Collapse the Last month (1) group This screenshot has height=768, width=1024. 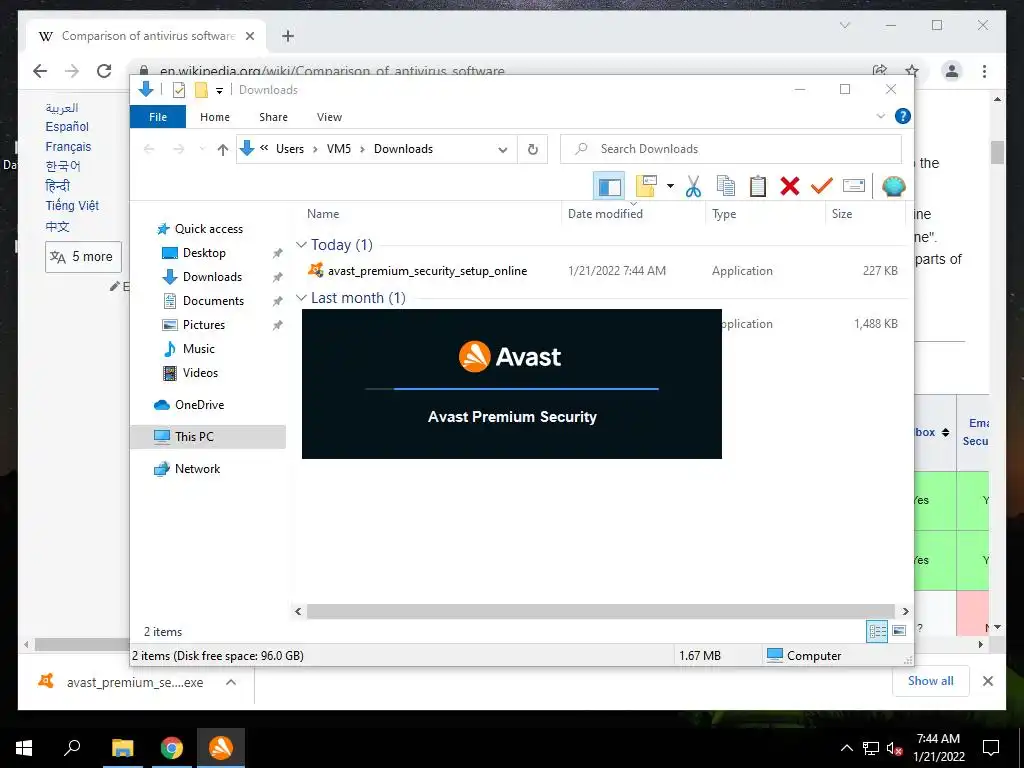[x=301, y=298]
